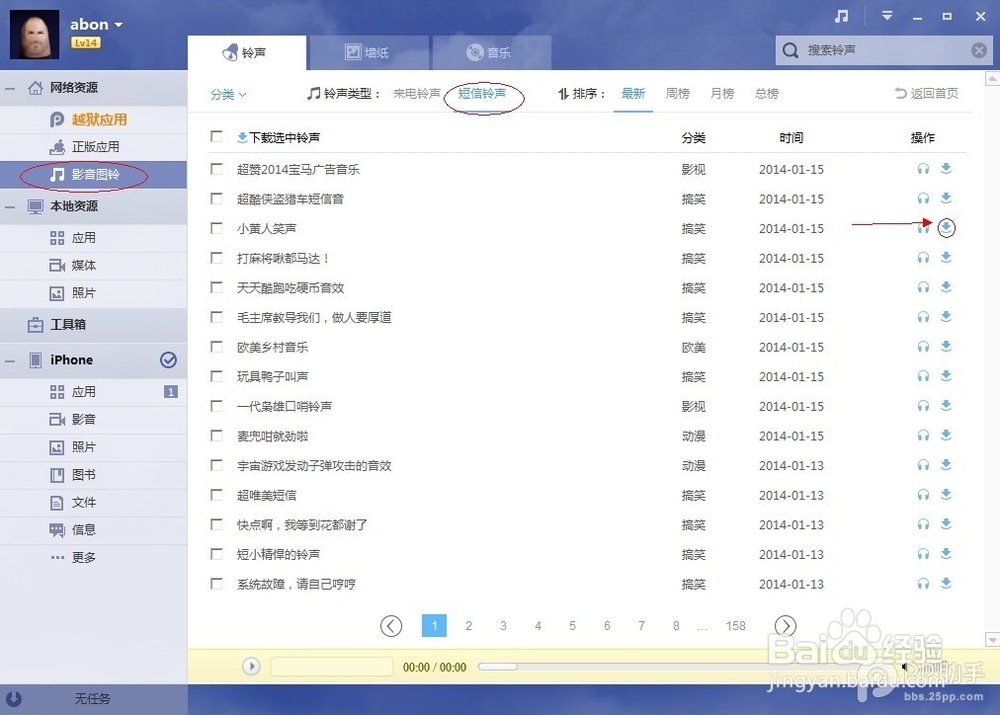Select the checkbox beside 超酷侠盗猎车短信音
This screenshot has height=715, width=1000.
click(216, 199)
